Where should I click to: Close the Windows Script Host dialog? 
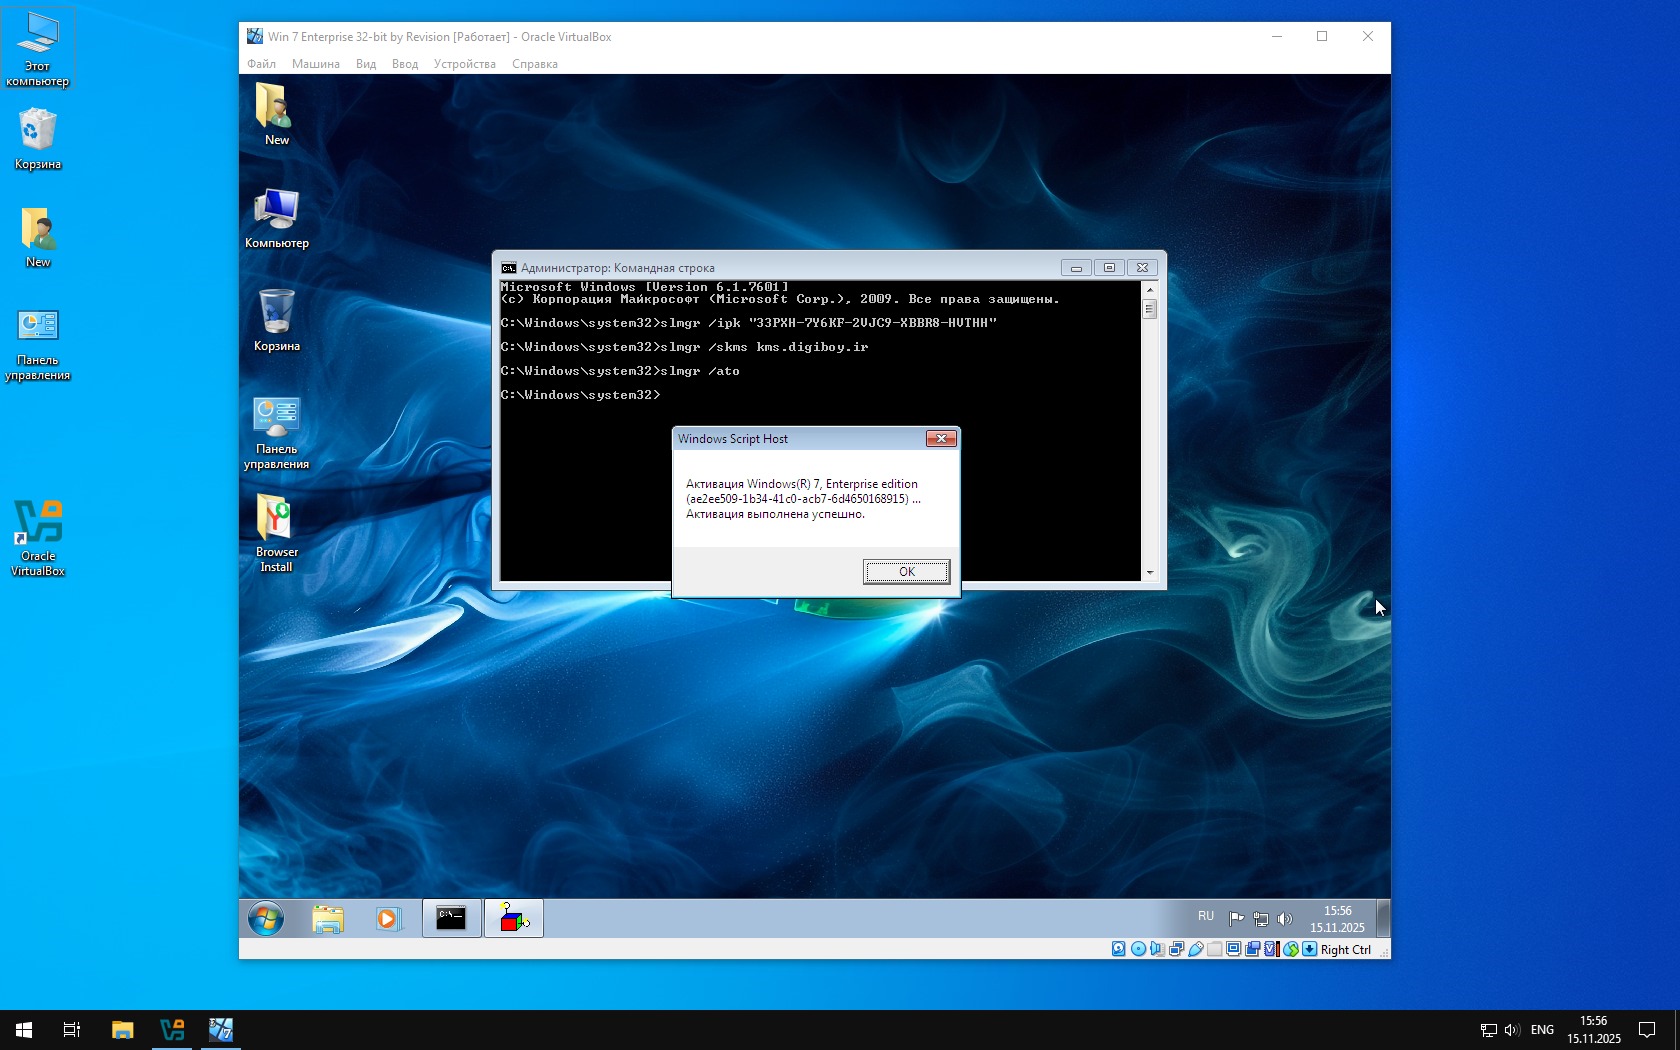tap(941, 439)
